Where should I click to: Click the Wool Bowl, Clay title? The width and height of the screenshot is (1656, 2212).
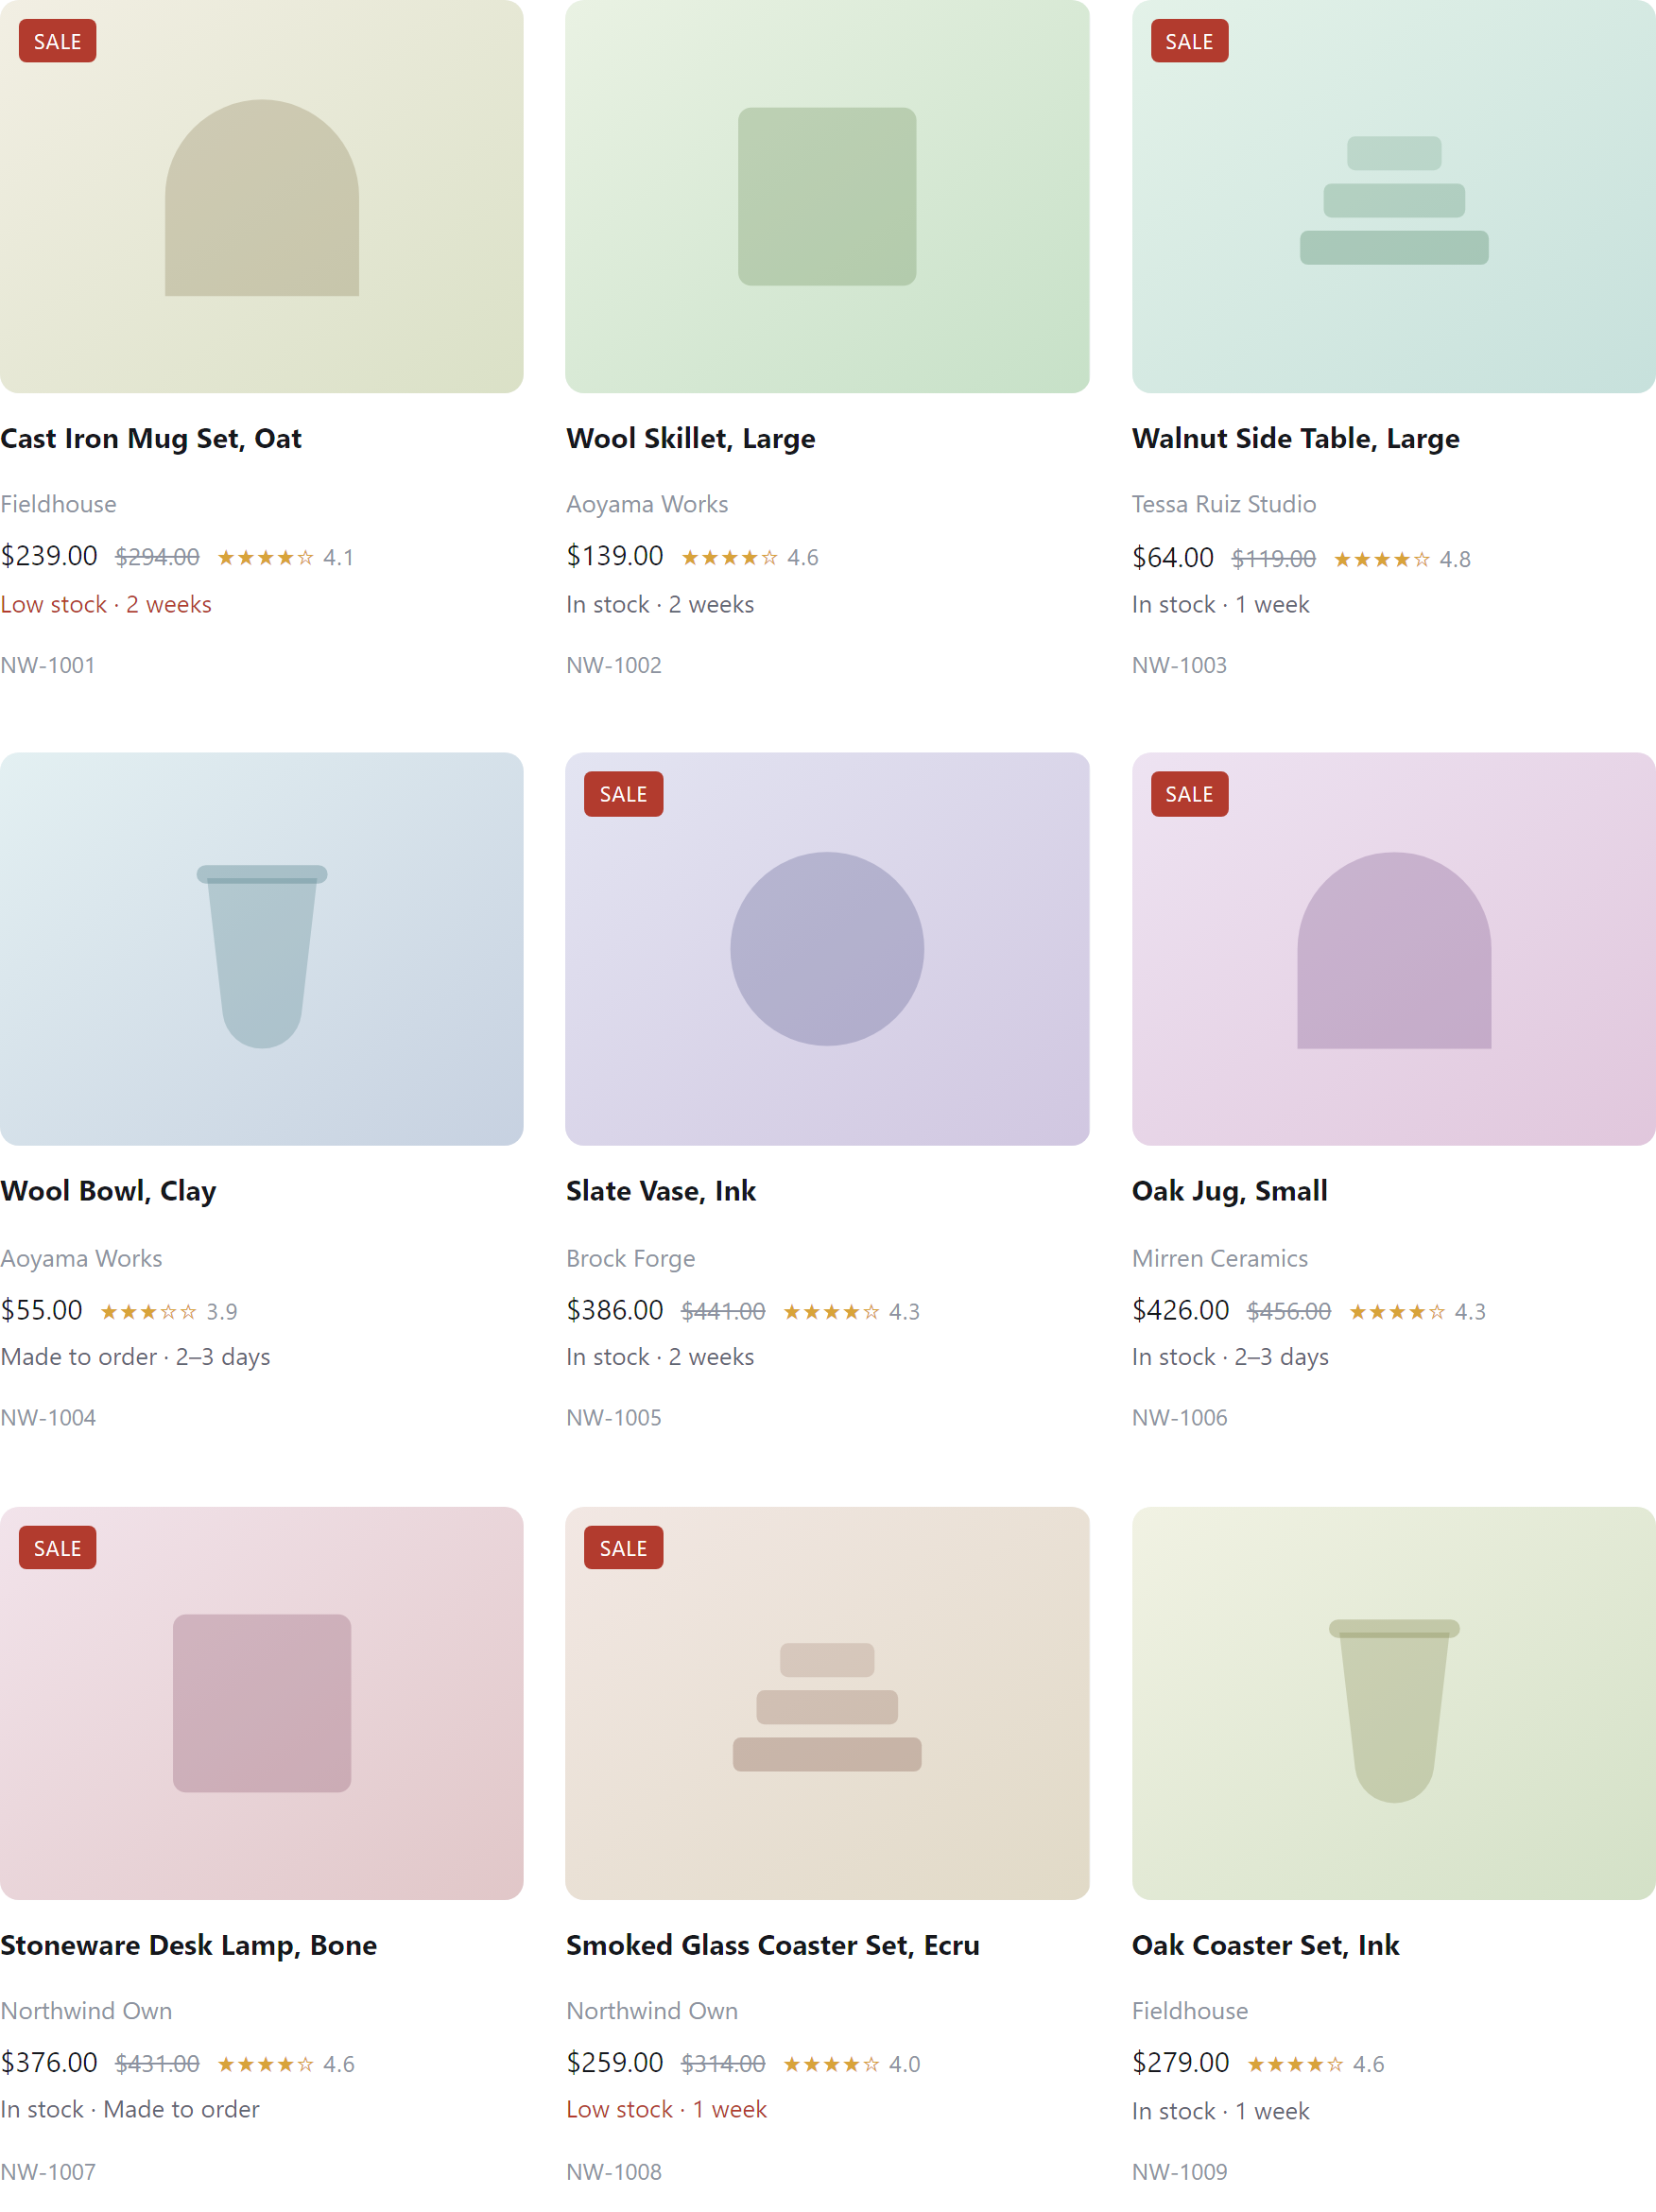[108, 1192]
